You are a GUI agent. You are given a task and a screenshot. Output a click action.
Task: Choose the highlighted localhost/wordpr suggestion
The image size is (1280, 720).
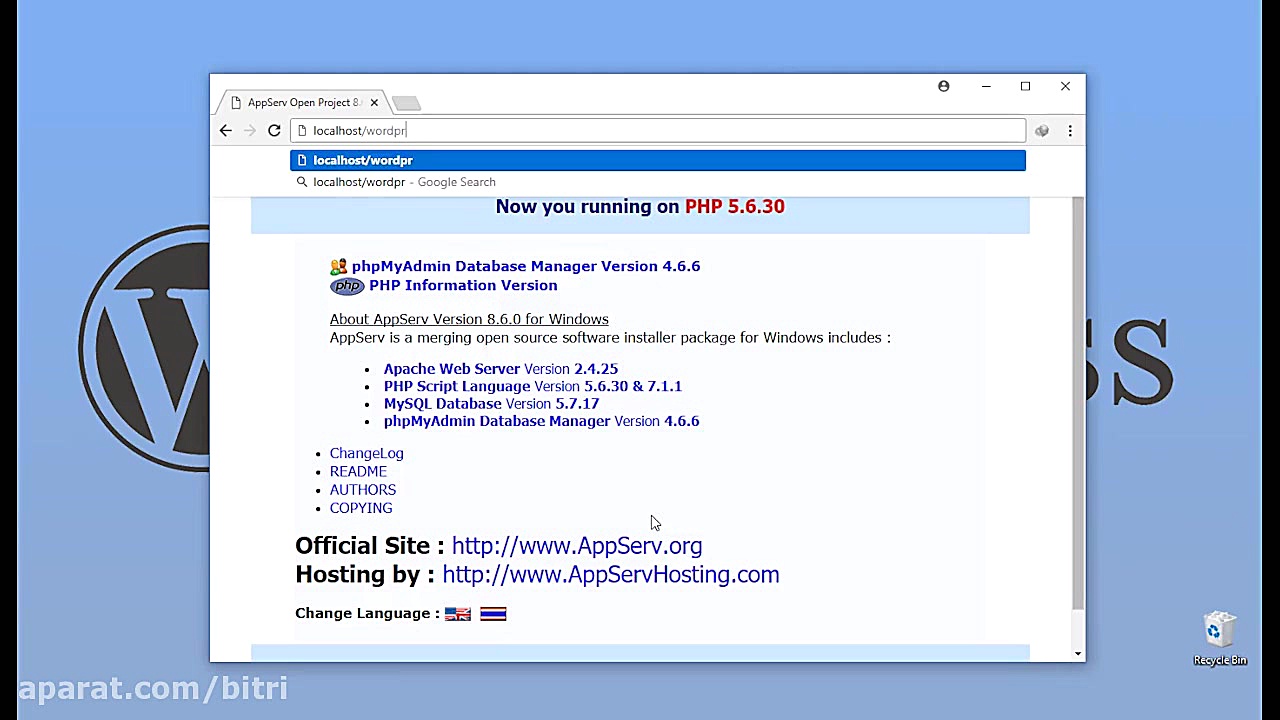coord(658,160)
